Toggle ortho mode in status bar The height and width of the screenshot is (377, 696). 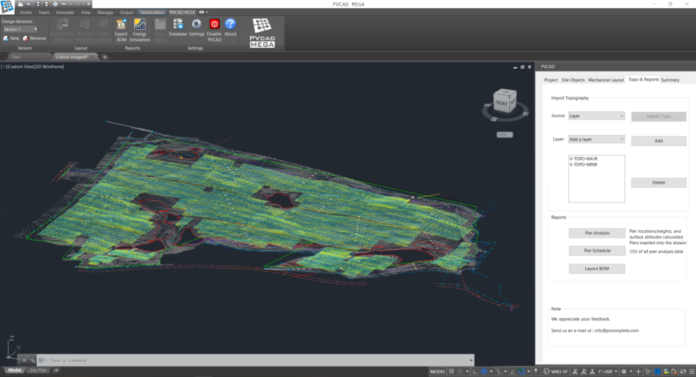point(475,372)
